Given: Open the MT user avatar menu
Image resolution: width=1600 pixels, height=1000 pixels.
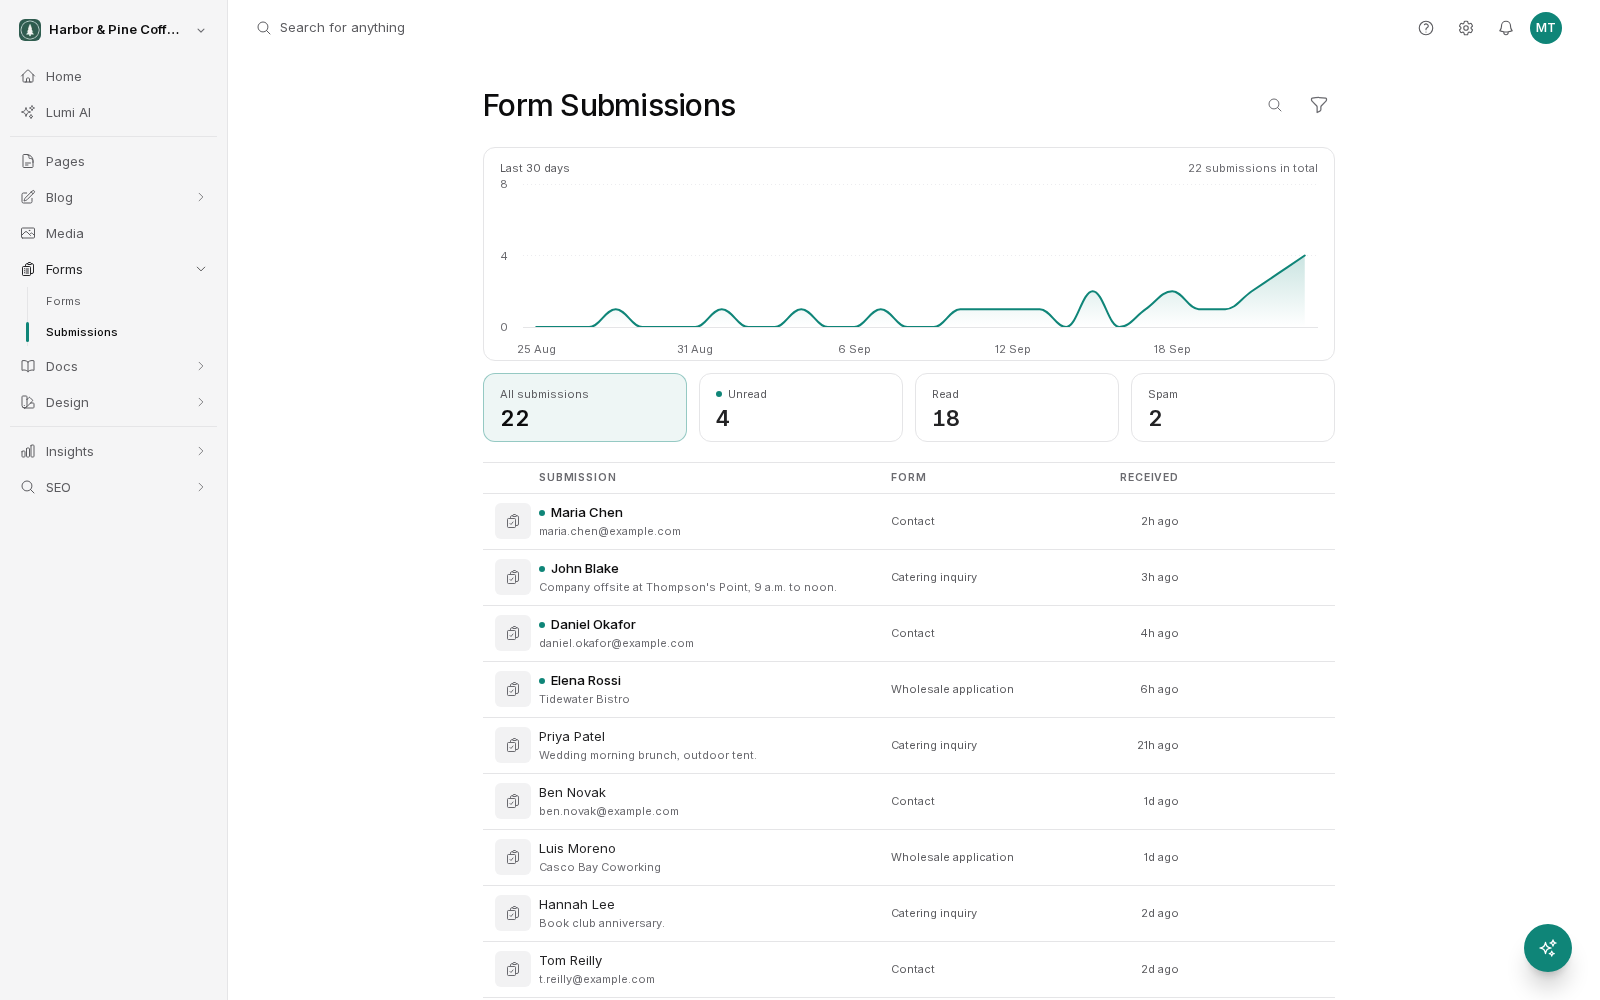Looking at the screenshot, I should [1546, 28].
